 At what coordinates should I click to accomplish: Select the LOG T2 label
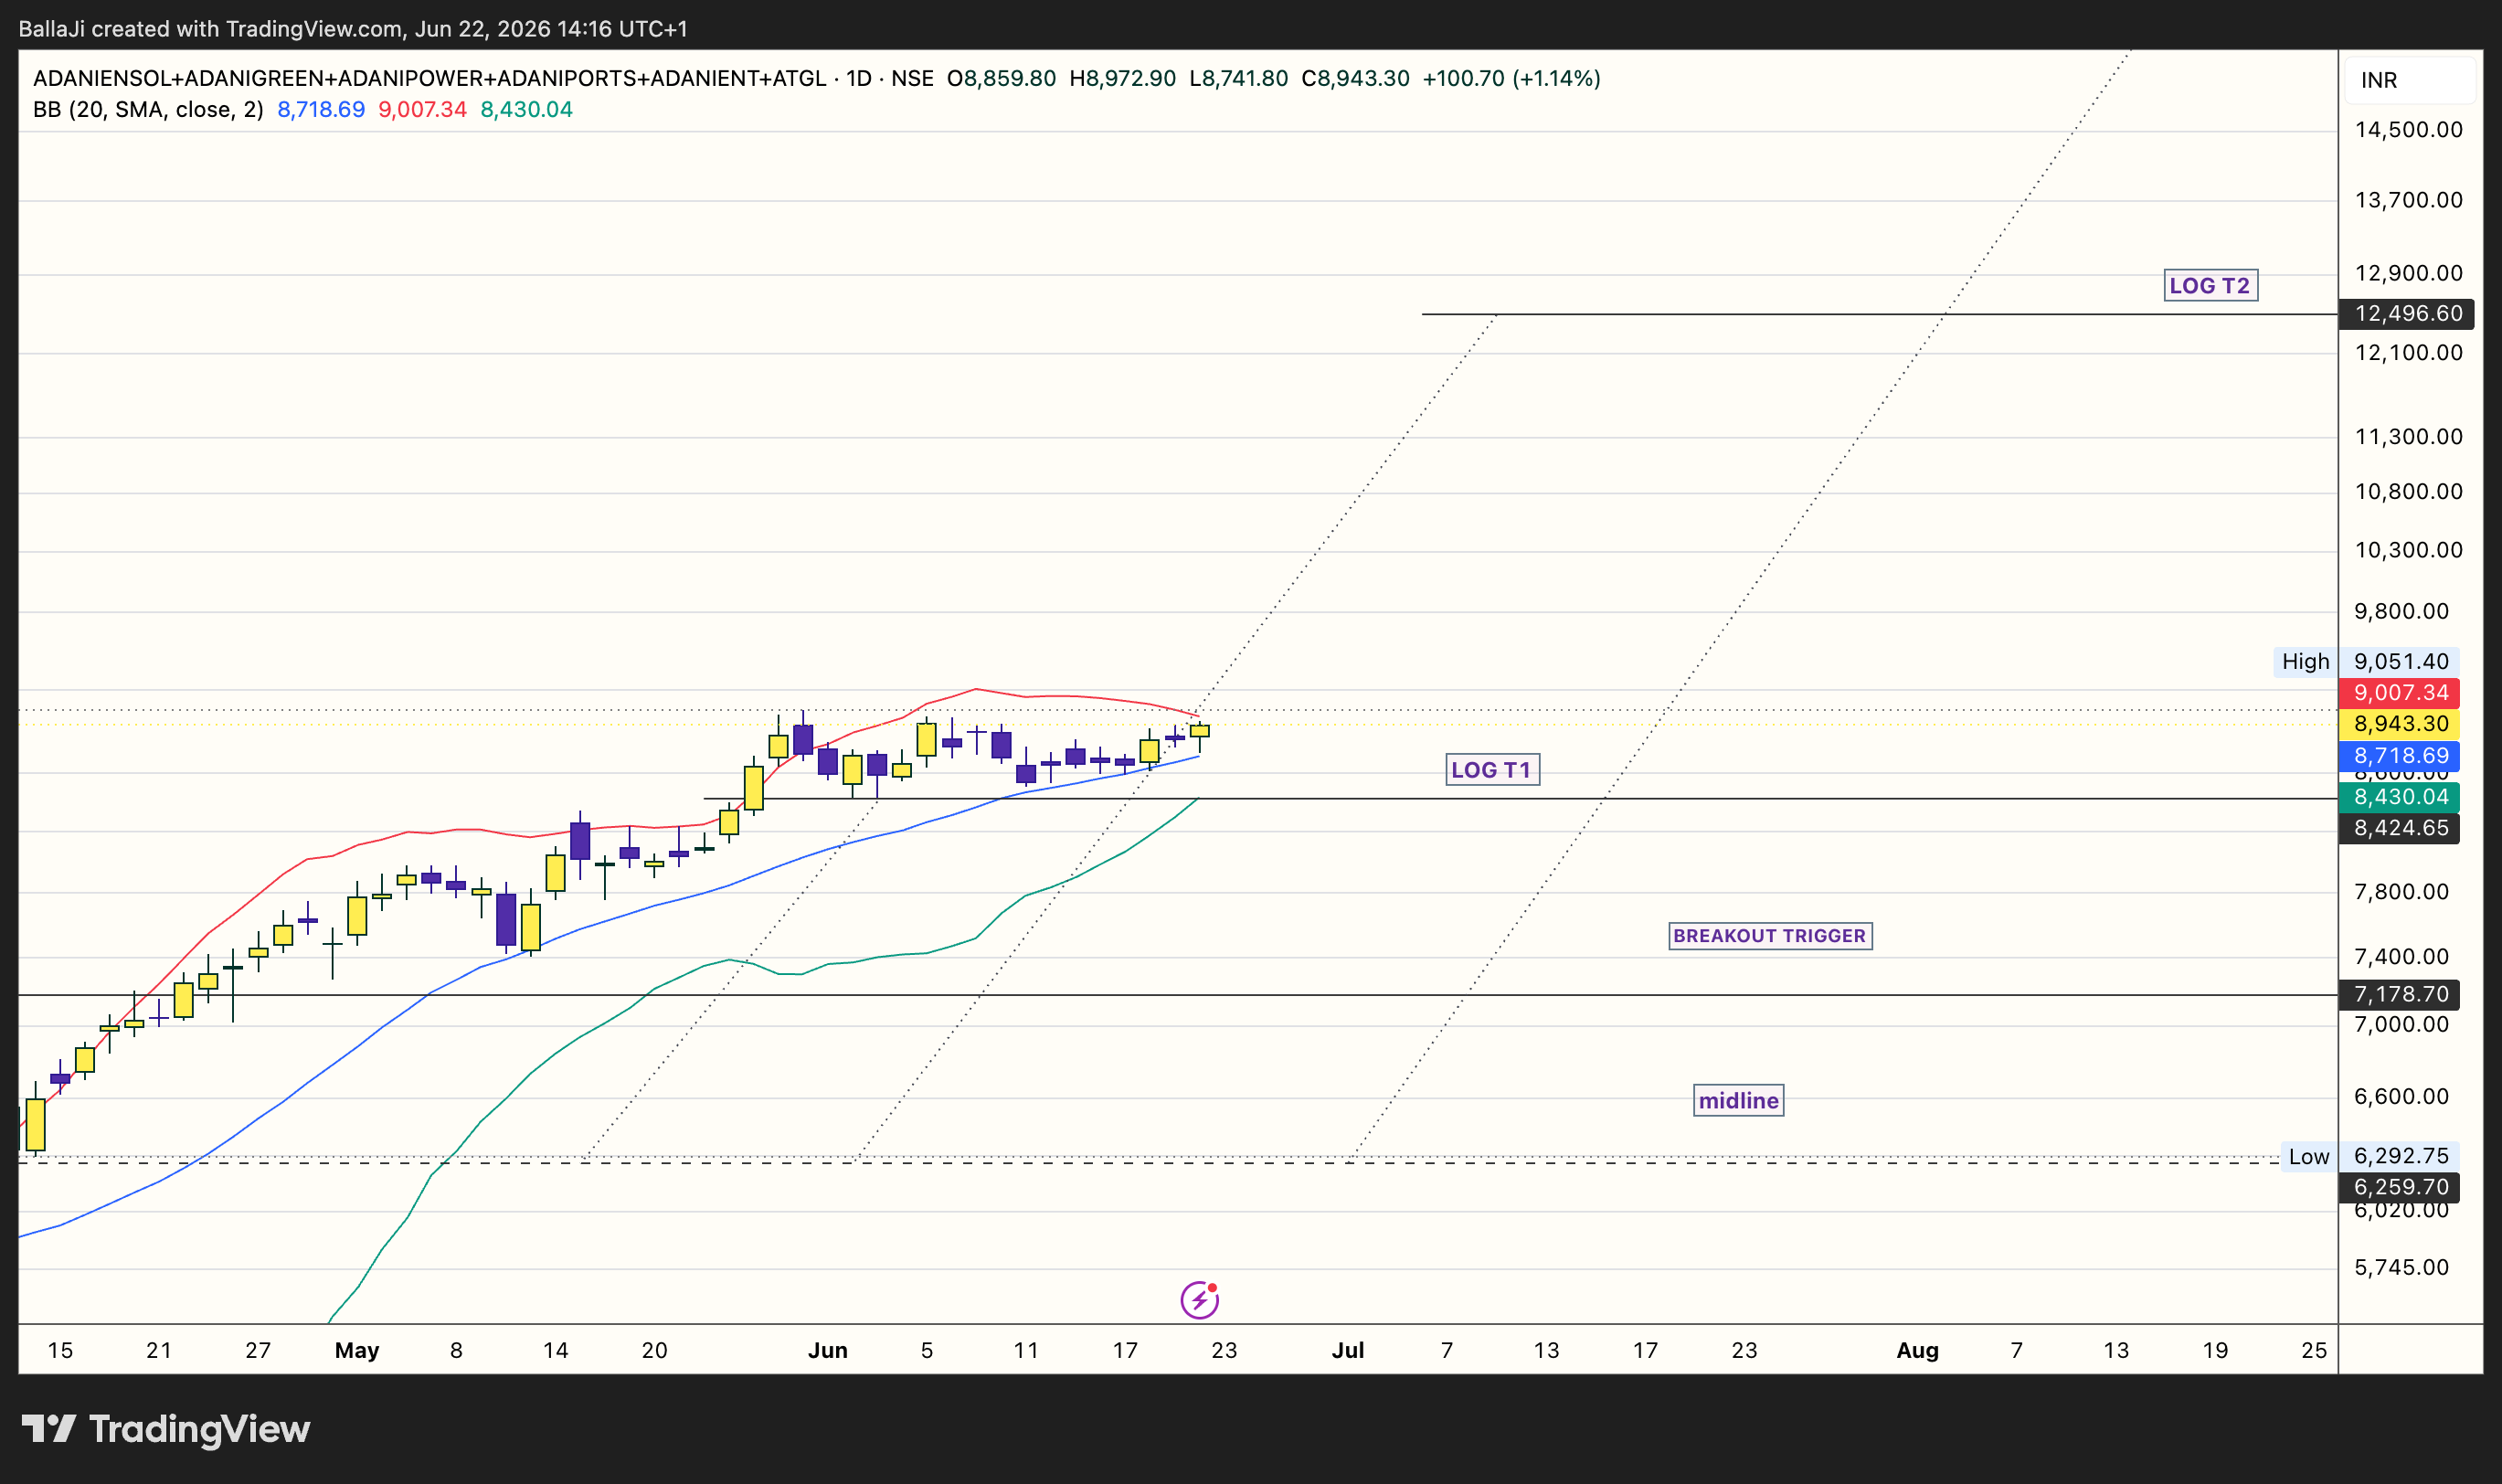2210,286
